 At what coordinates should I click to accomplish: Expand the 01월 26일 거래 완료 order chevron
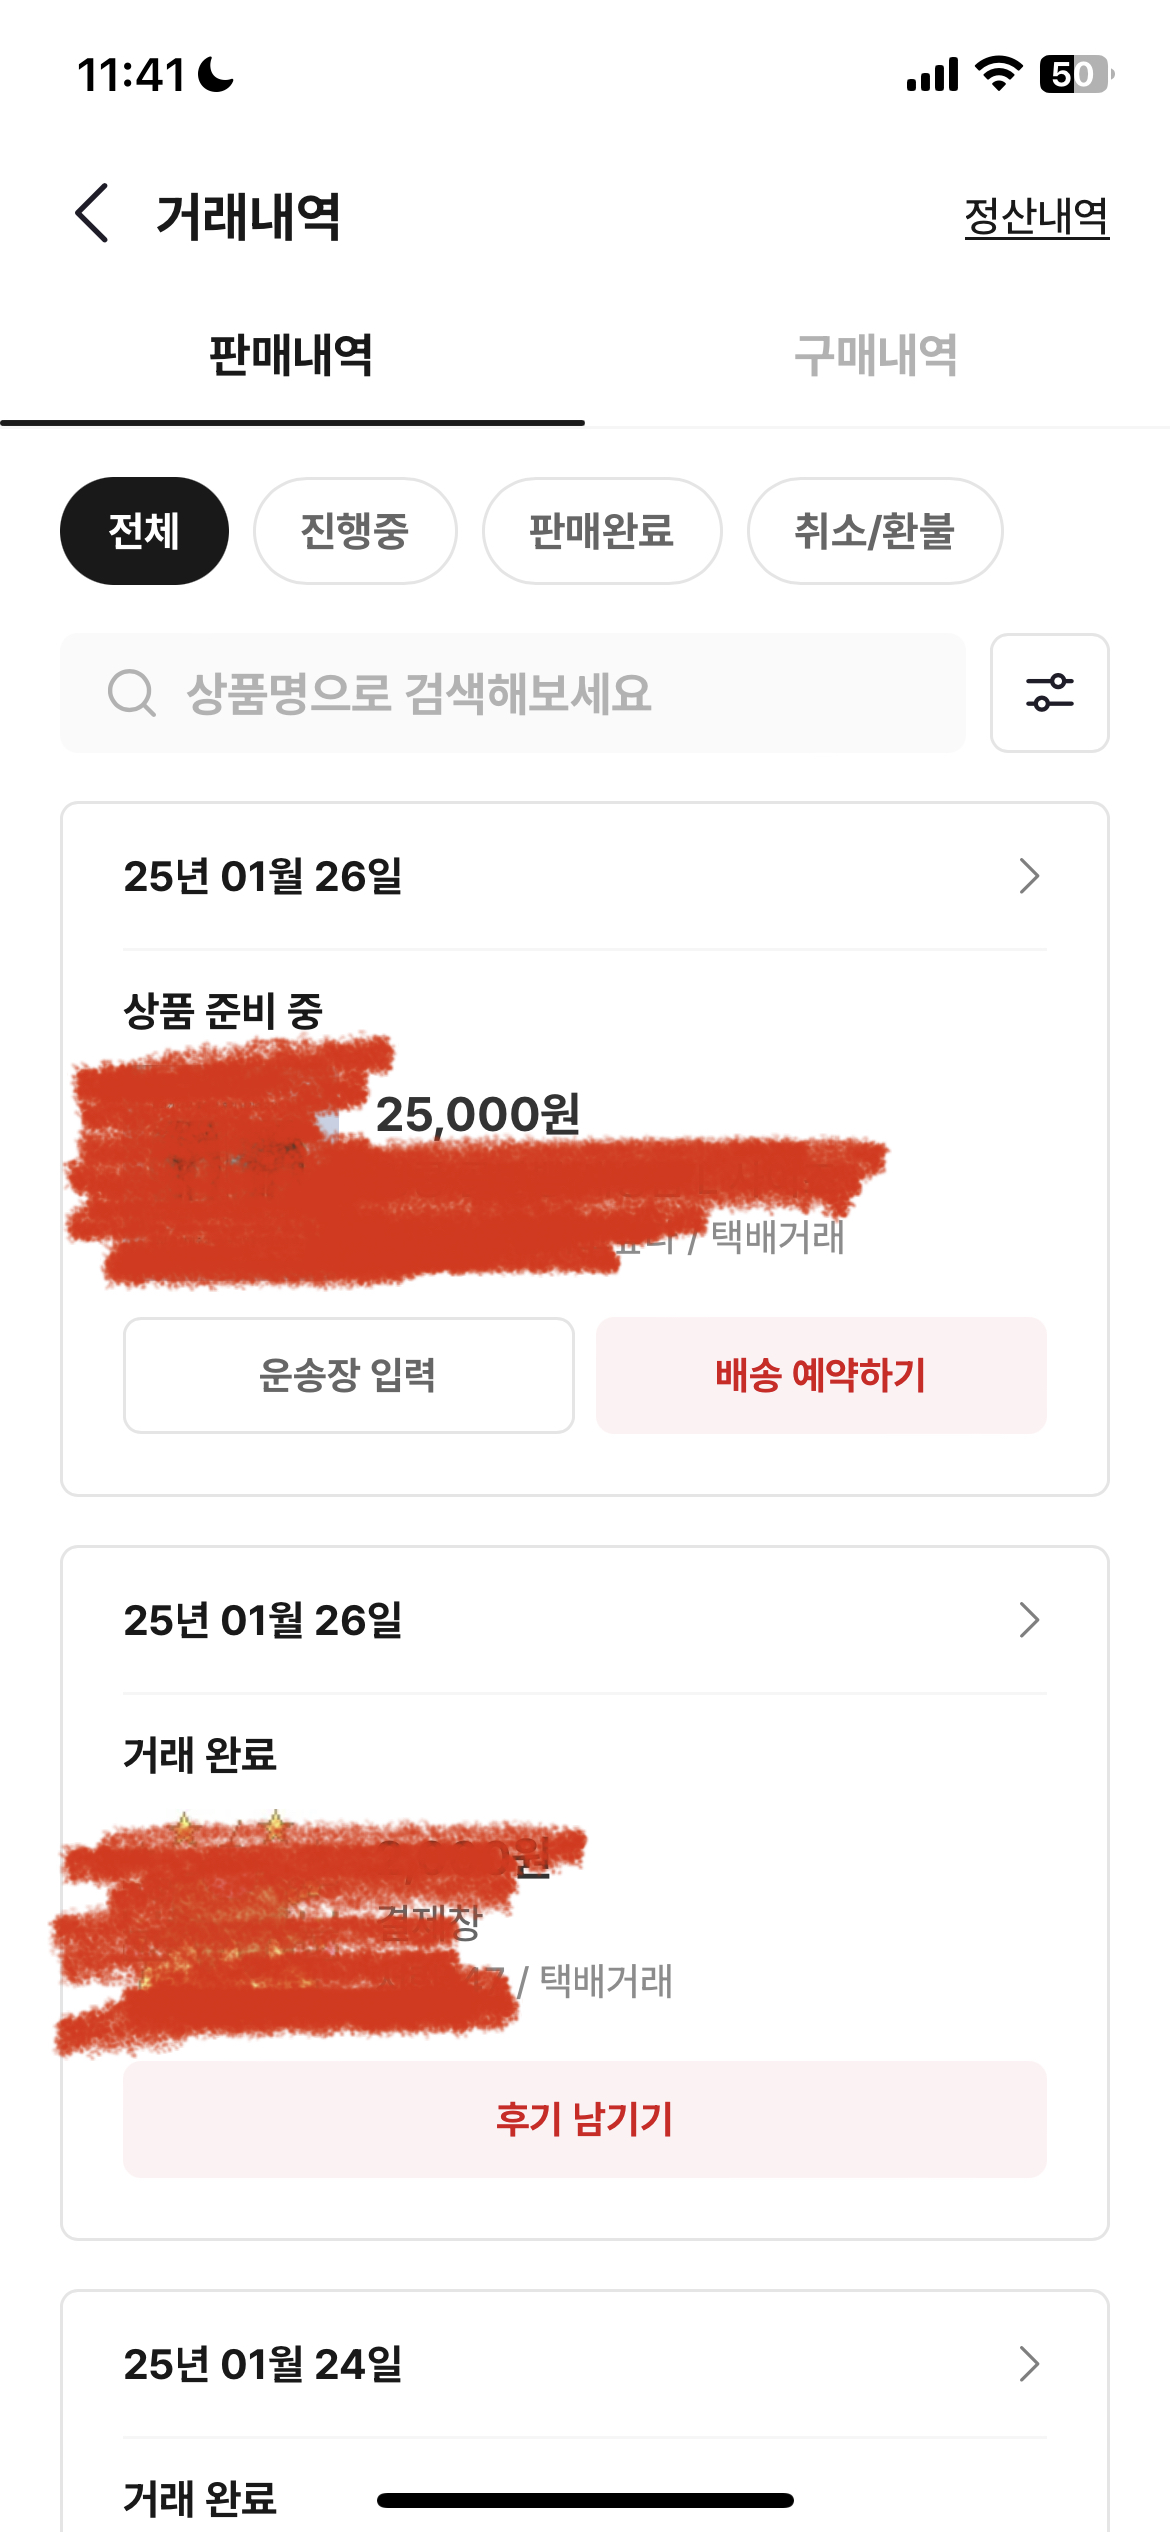pos(1029,1620)
